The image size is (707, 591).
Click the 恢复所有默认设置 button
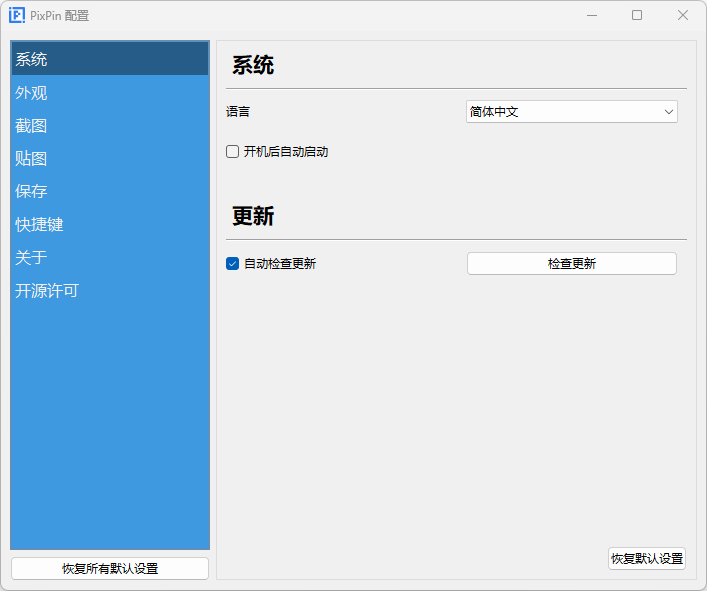coord(110,568)
